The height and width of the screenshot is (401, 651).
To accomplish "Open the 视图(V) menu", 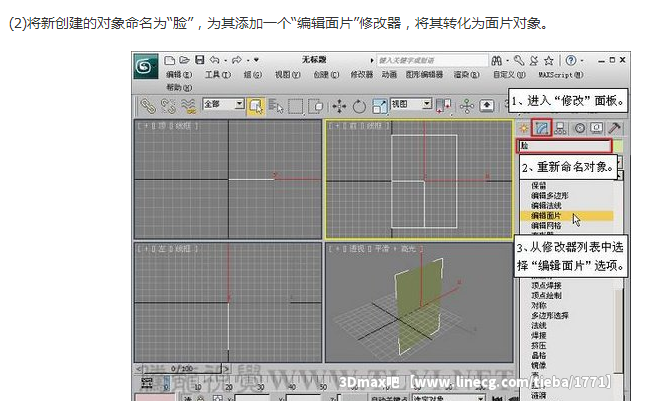I will (x=287, y=75).
